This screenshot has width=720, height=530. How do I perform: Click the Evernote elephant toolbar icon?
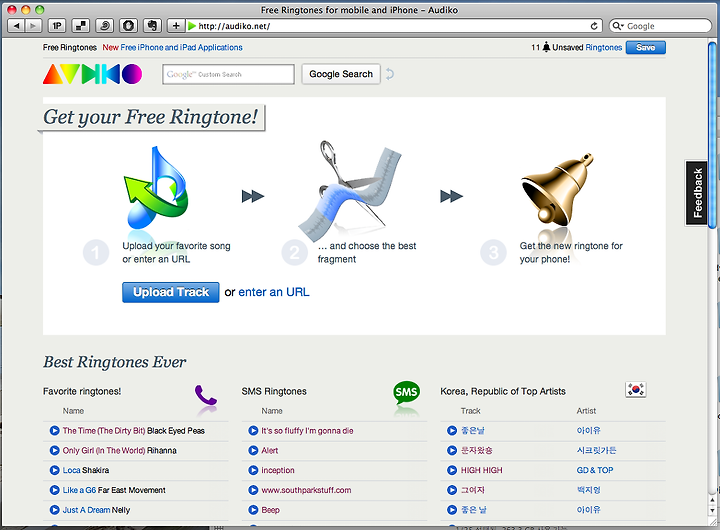[152, 26]
